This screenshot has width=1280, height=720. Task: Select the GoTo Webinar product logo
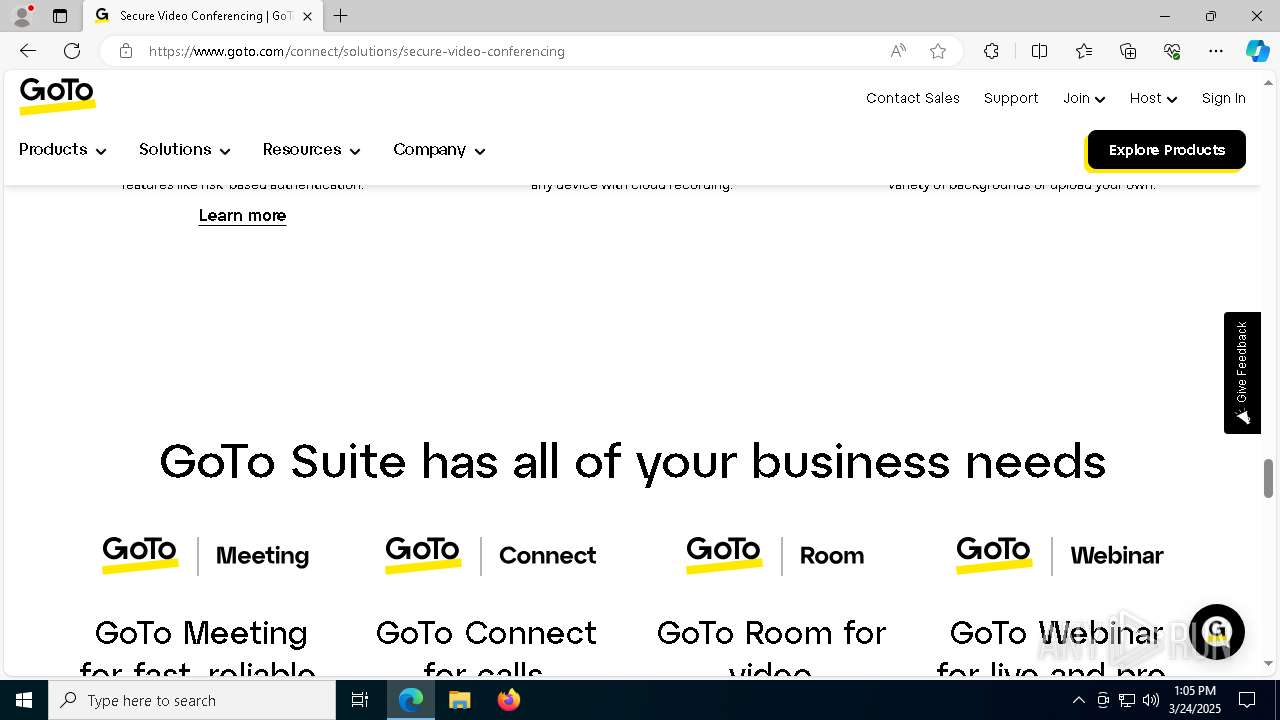(x=1060, y=555)
